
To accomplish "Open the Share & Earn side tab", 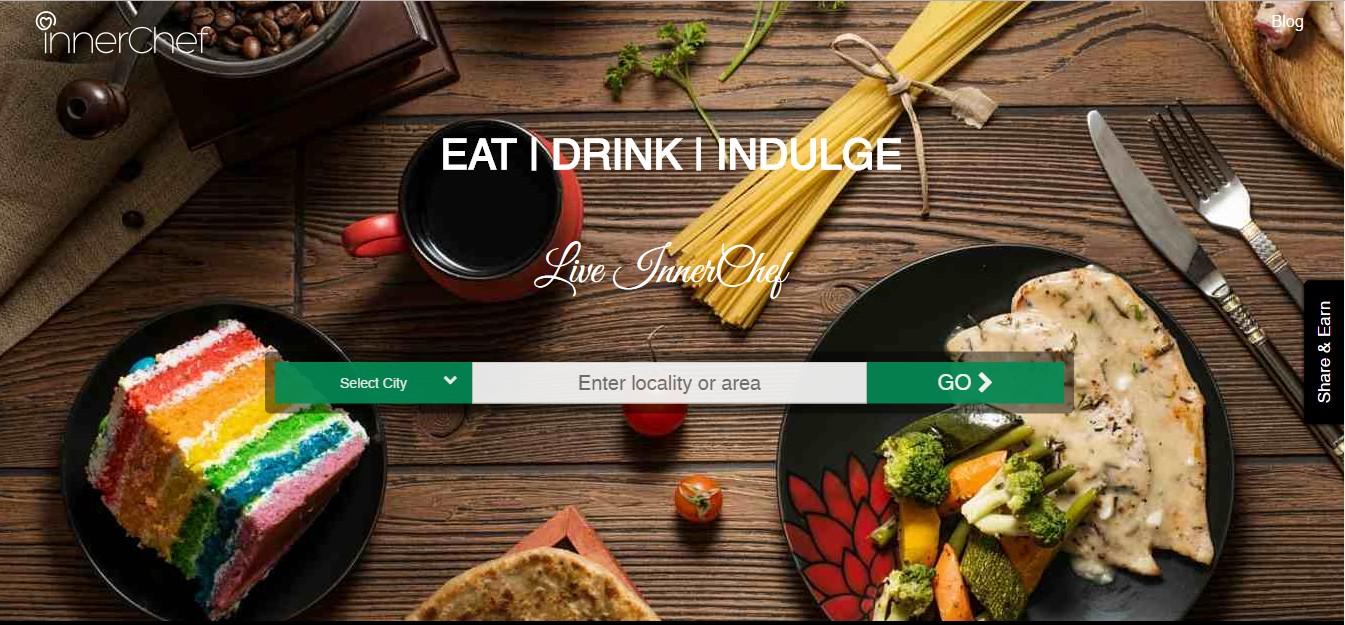I will click(1324, 352).
